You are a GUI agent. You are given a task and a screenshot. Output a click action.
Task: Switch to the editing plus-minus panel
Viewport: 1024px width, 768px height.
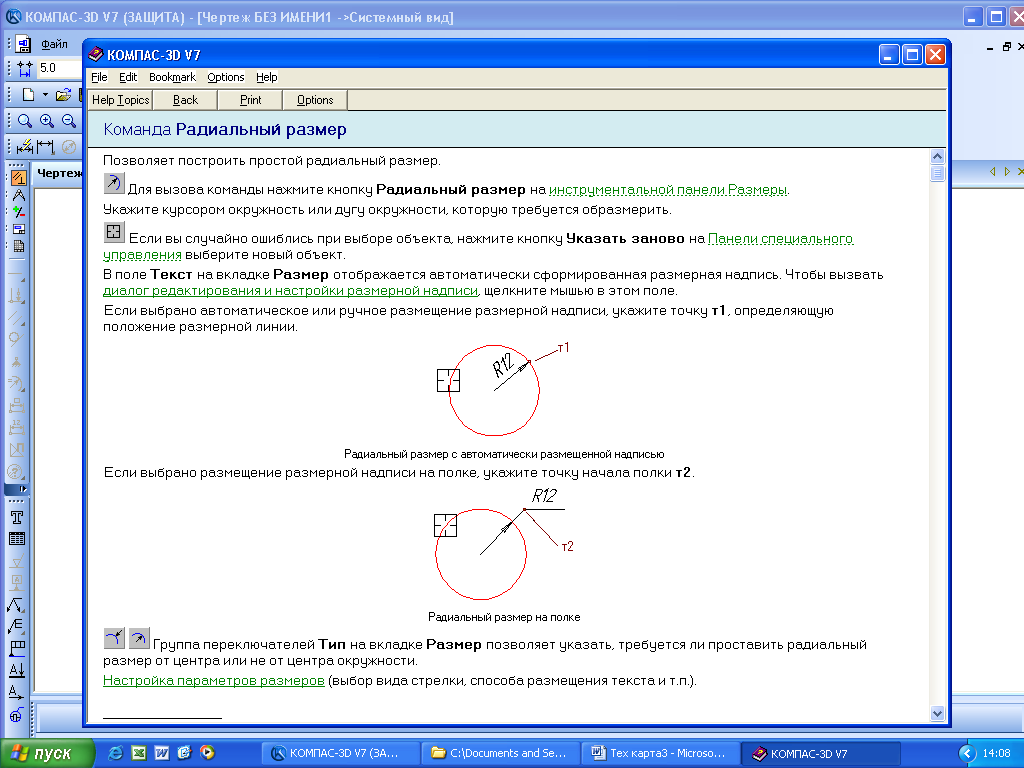pos(18,212)
